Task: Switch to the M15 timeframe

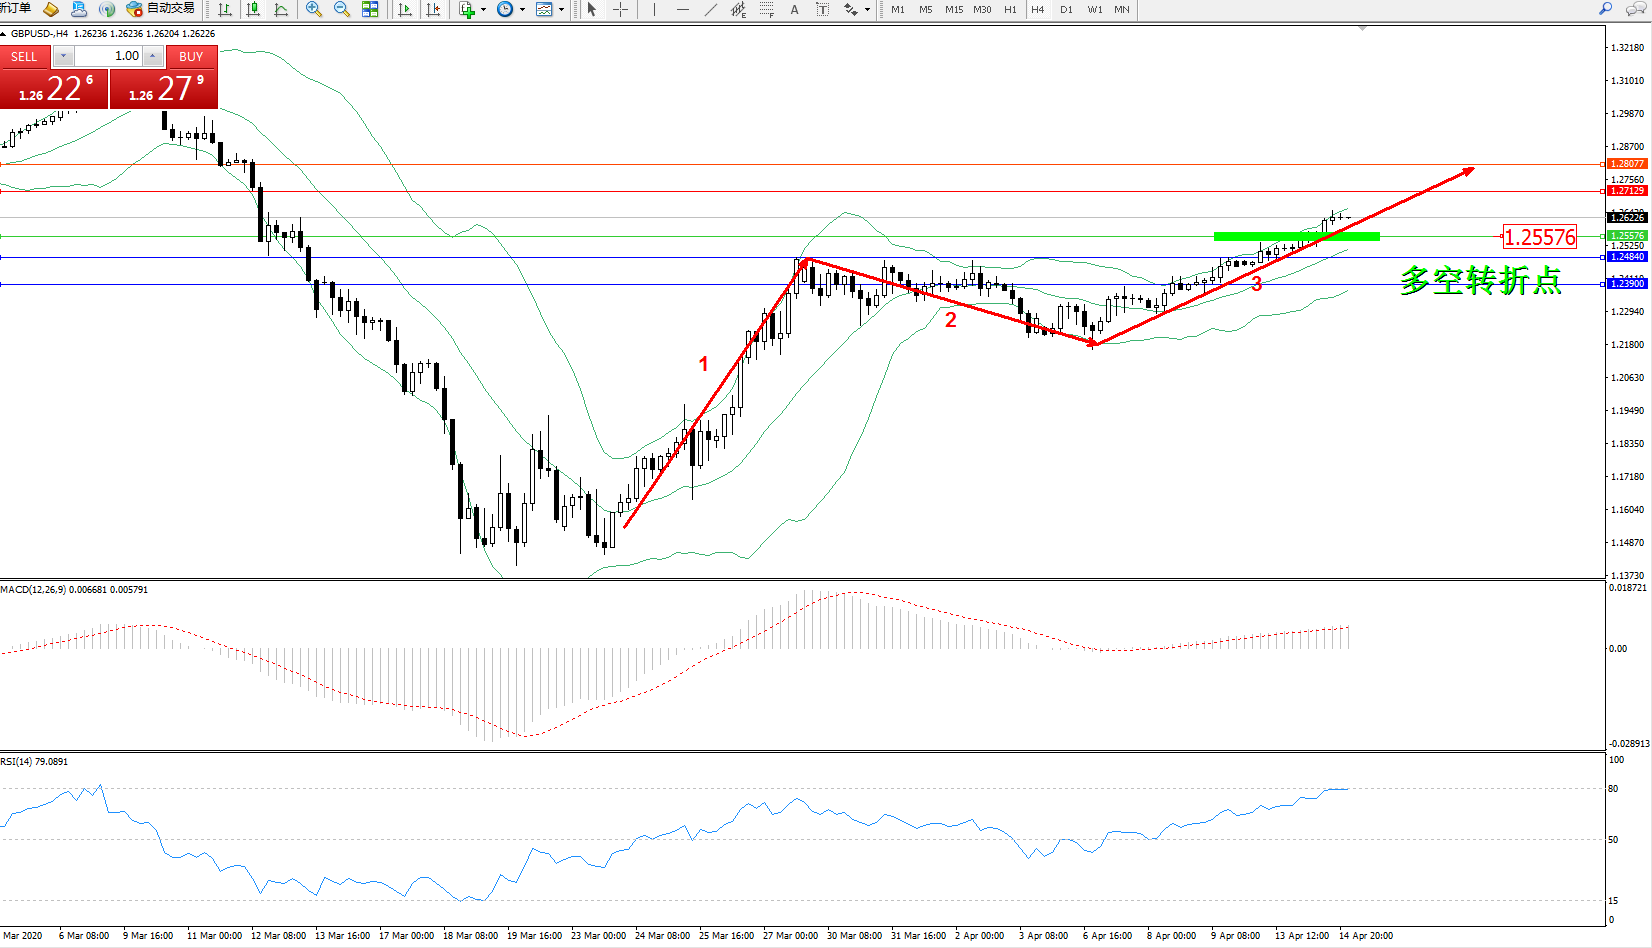Action: coord(954,10)
